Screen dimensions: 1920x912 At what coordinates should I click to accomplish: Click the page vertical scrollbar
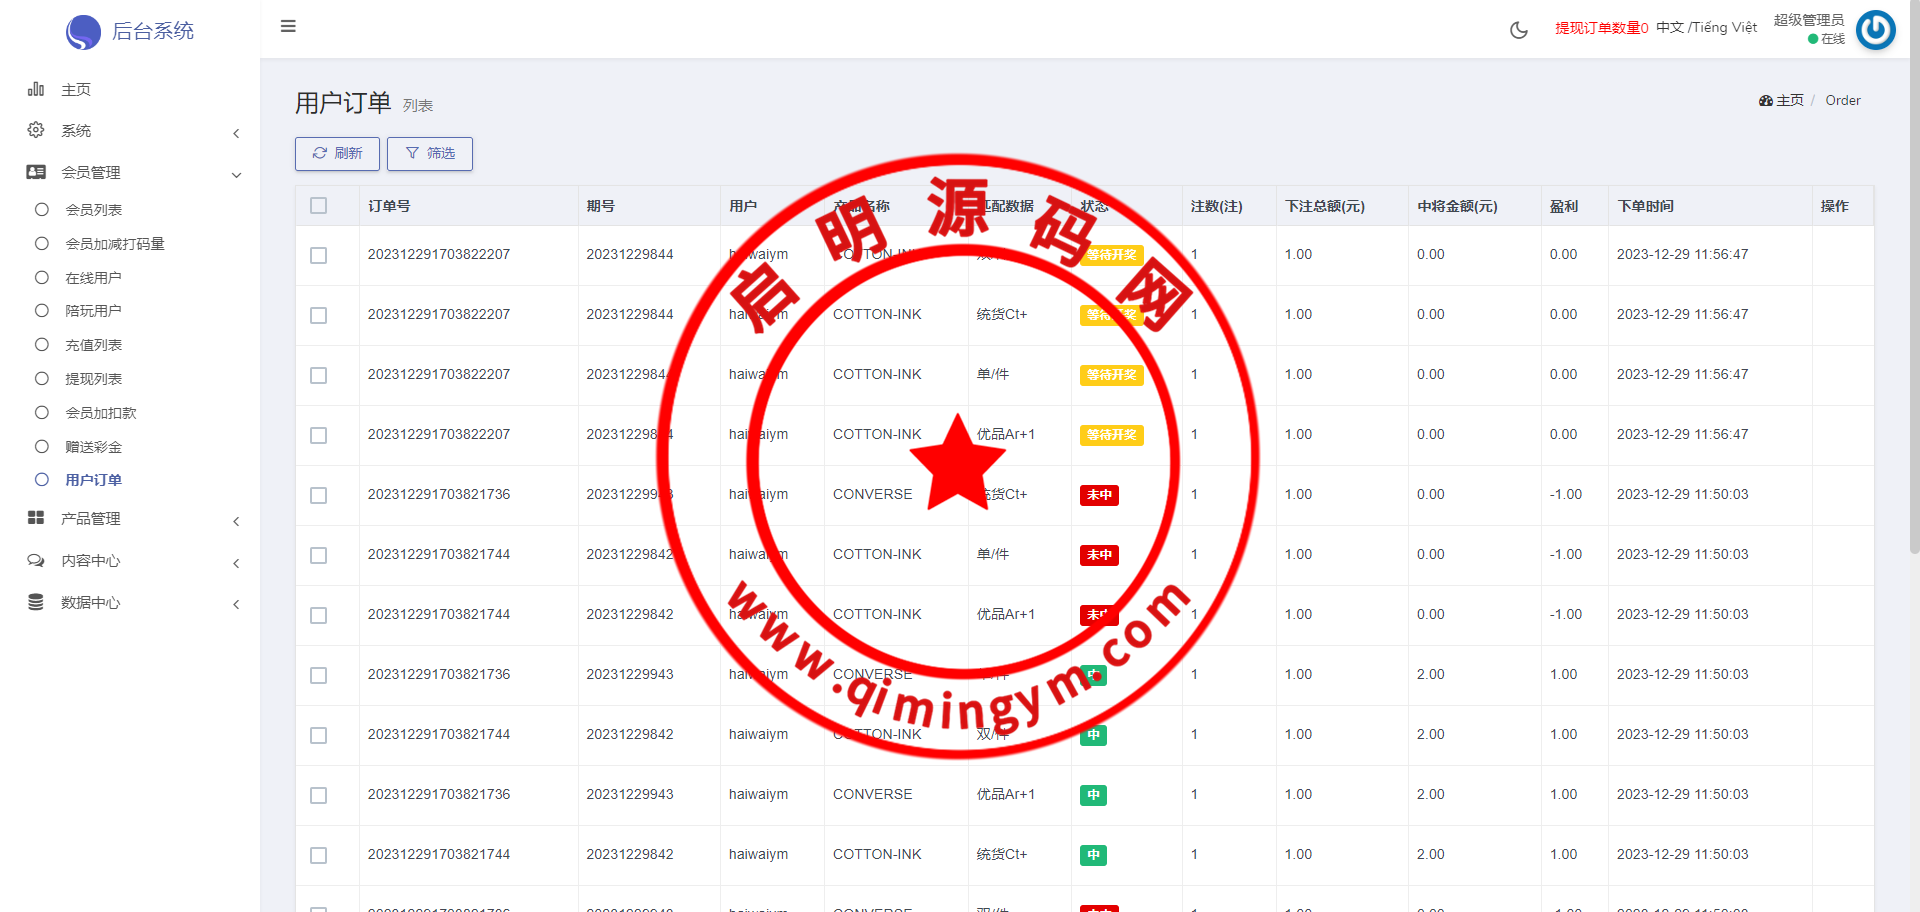click(x=1914, y=300)
